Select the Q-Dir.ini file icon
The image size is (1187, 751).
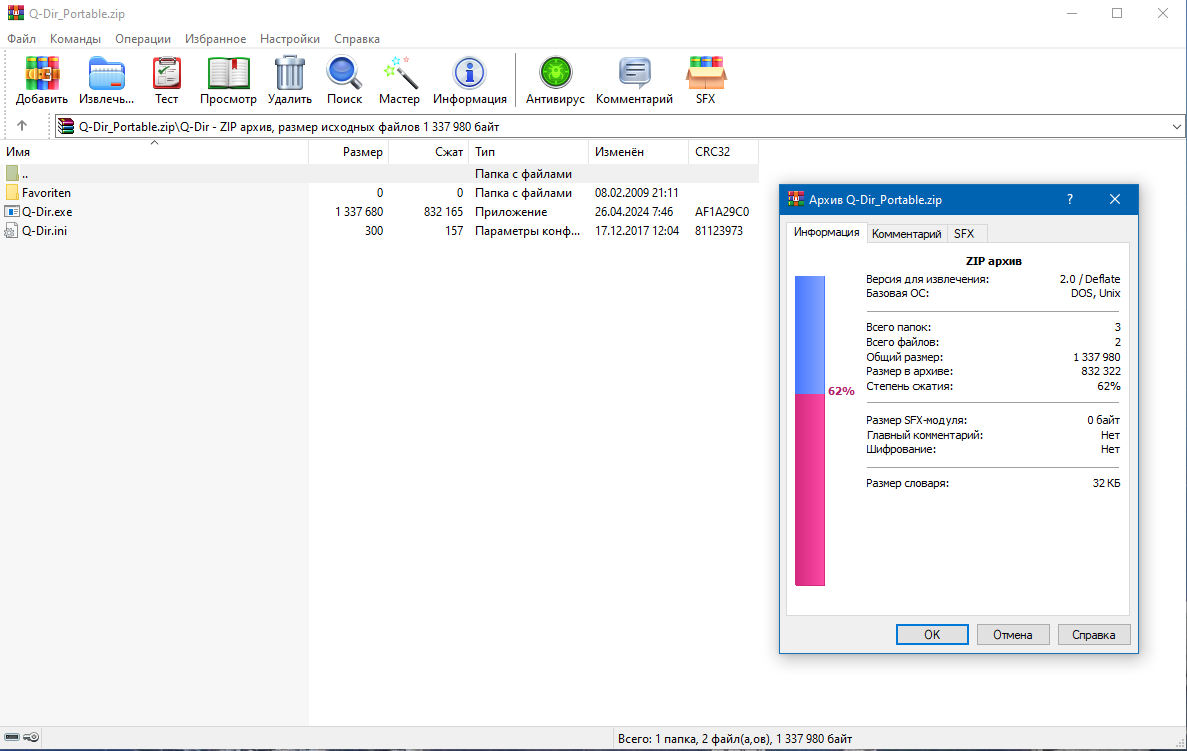click(11, 231)
